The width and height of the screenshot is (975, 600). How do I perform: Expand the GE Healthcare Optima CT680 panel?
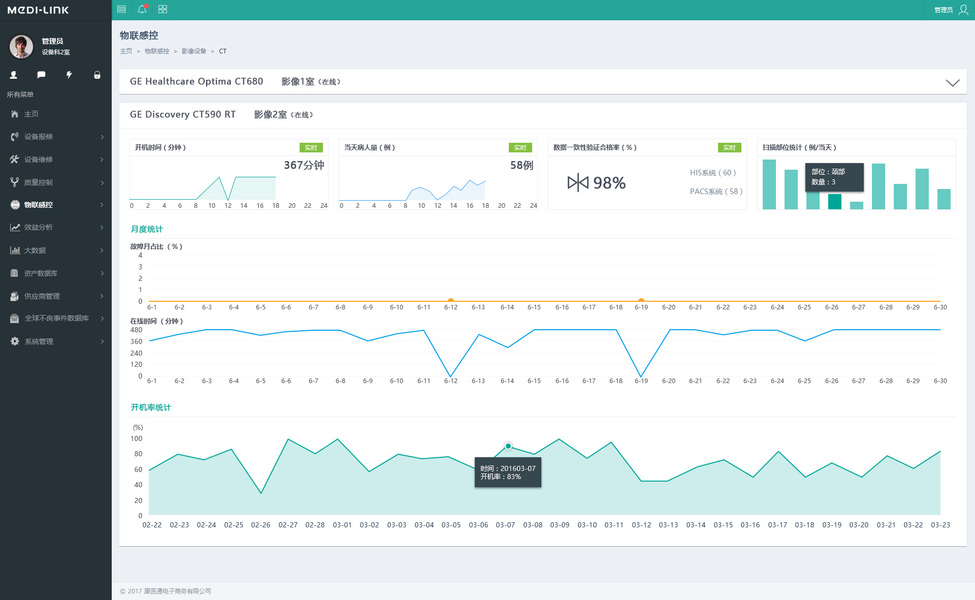pyautogui.click(x=952, y=82)
